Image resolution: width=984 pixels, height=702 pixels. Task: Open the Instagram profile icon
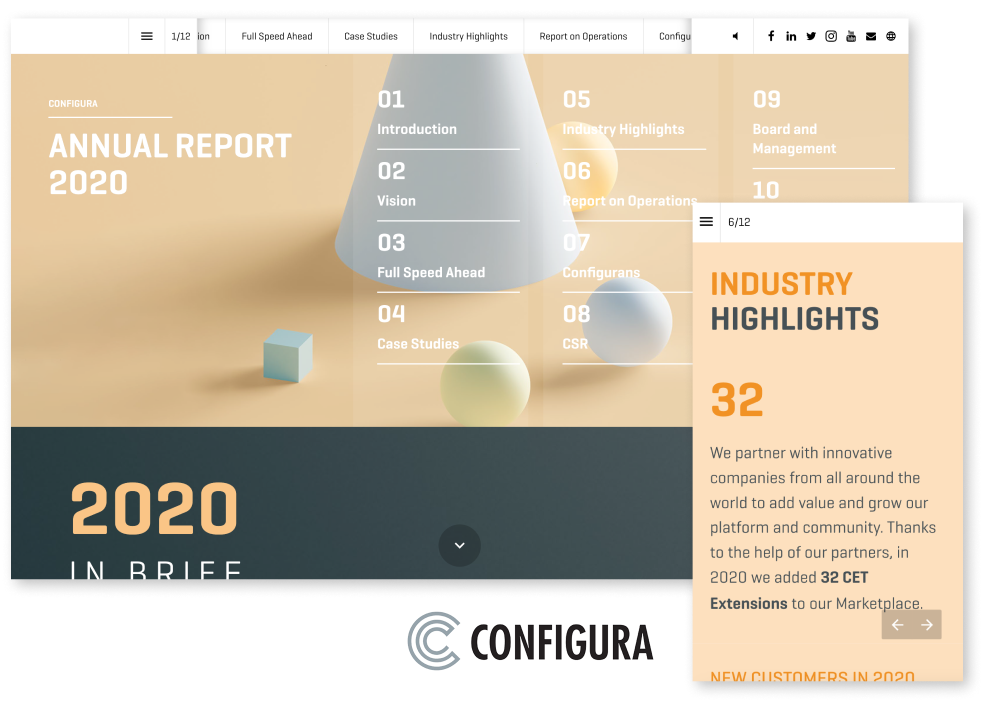tap(831, 36)
